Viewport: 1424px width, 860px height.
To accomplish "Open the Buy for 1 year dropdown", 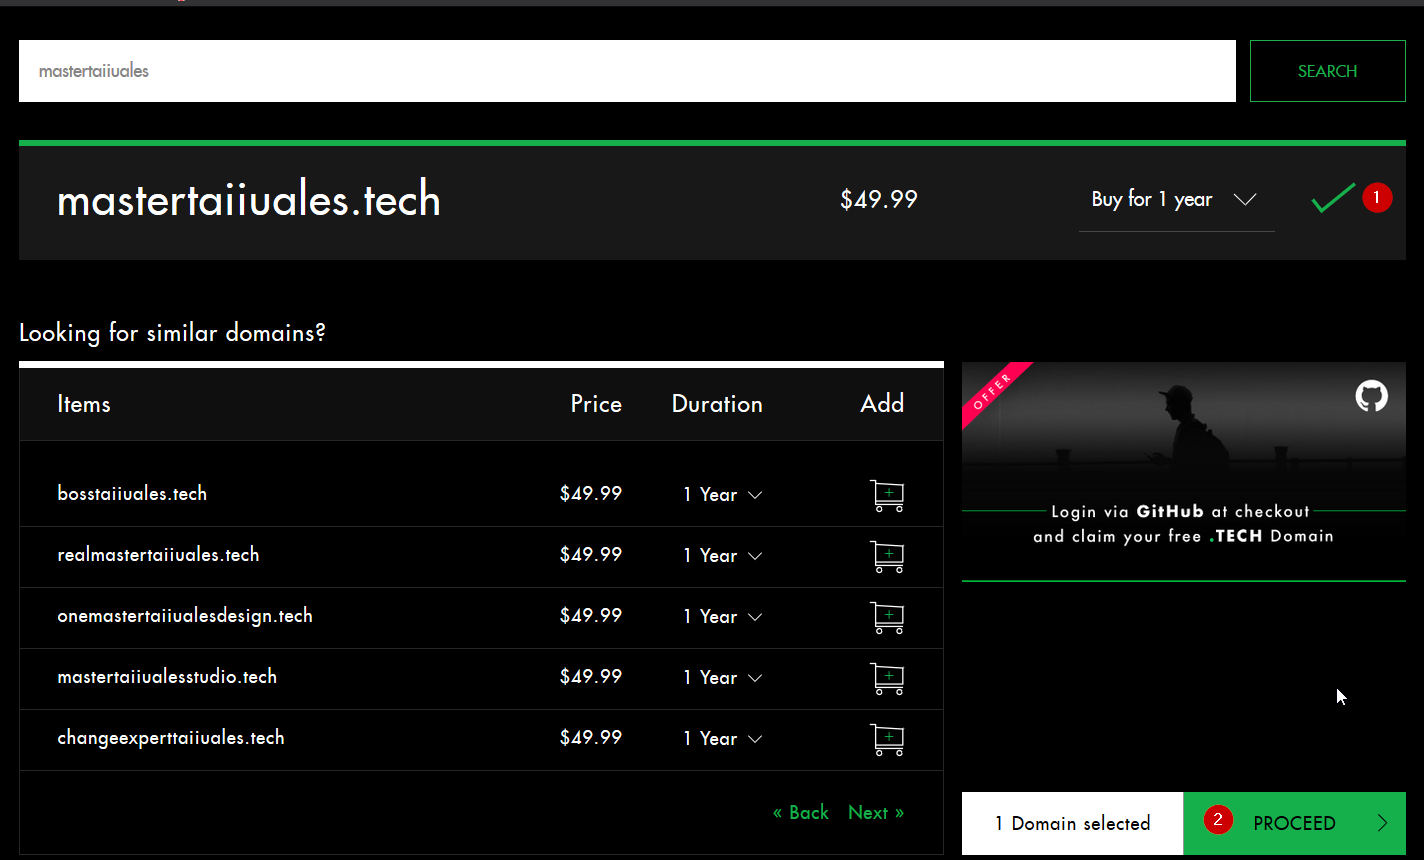I will [1170, 199].
